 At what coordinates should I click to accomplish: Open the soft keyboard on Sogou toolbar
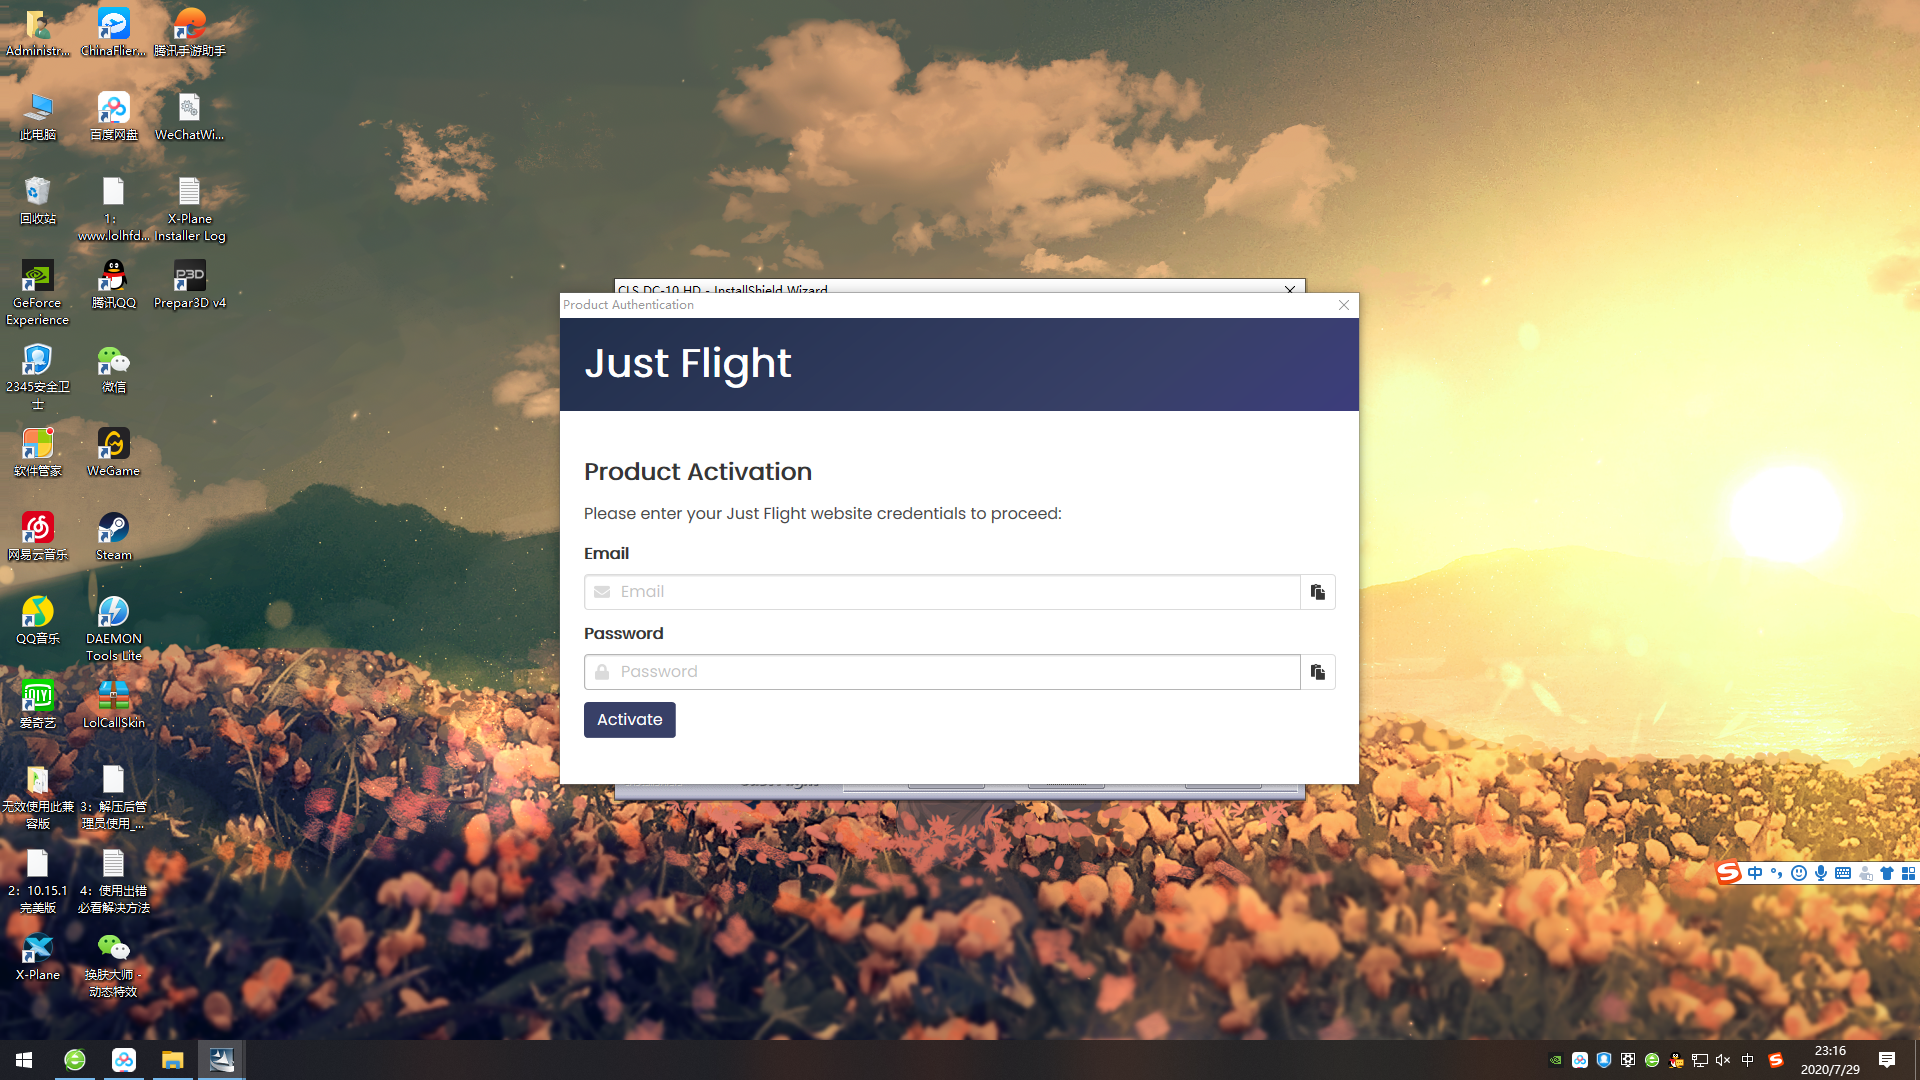point(1843,873)
